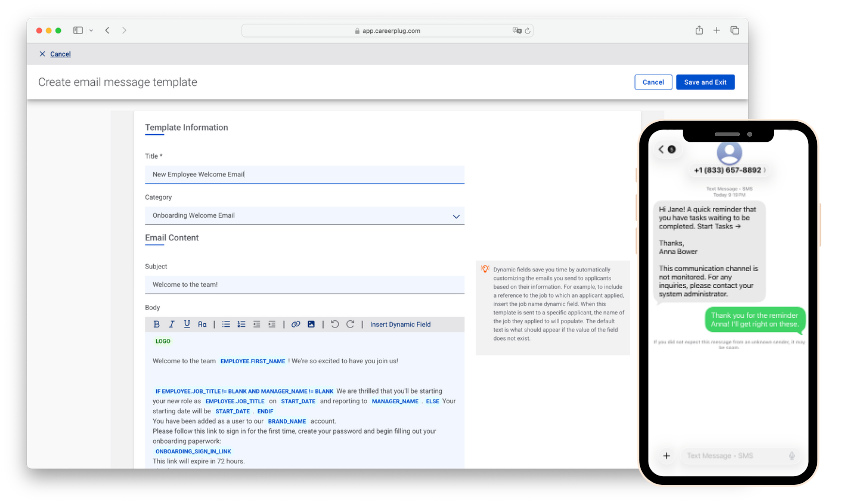The image size is (864, 504).
Task: Click the MANAGER_NAME tag after 'reporting to'
Action: click(x=395, y=402)
